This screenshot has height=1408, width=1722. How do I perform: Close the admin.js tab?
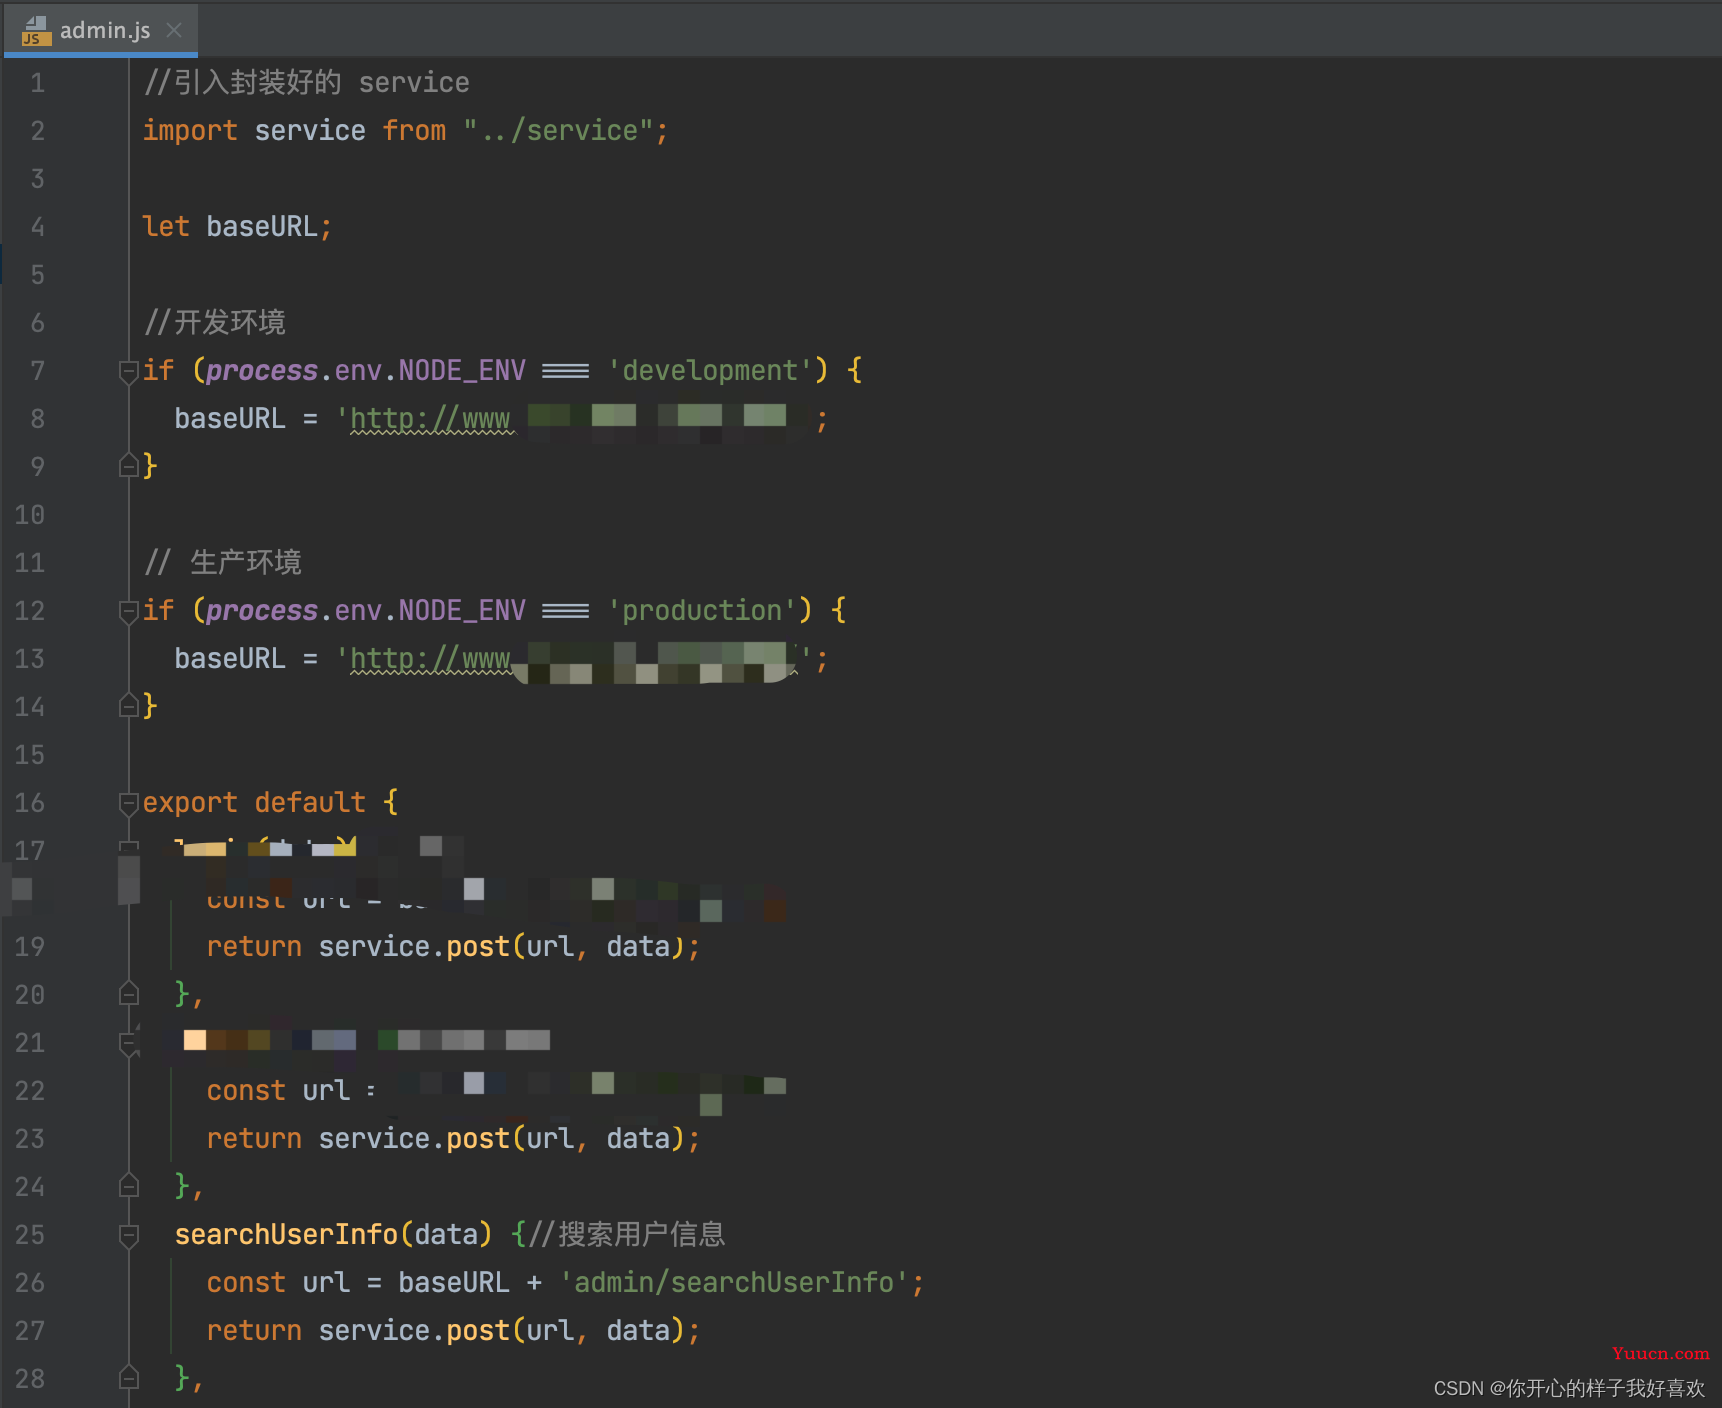click(x=174, y=30)
